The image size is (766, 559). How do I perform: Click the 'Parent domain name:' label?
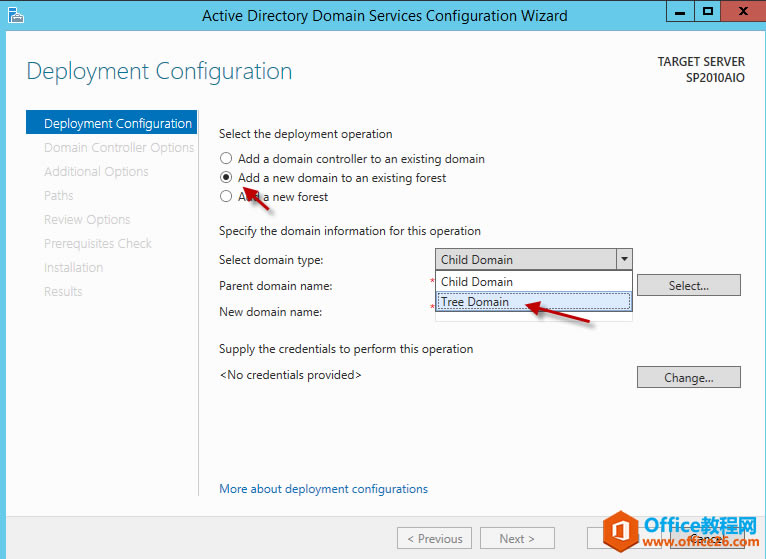276,286
